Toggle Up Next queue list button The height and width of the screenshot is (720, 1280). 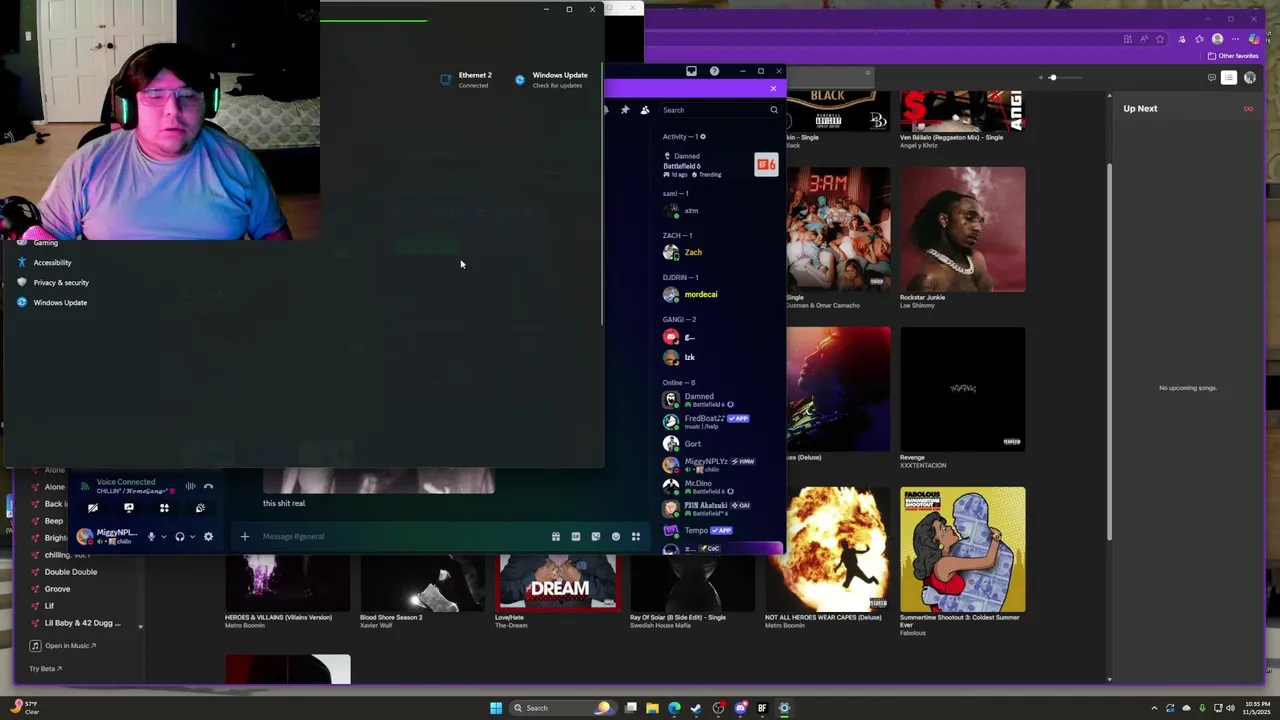[1229, 78]
